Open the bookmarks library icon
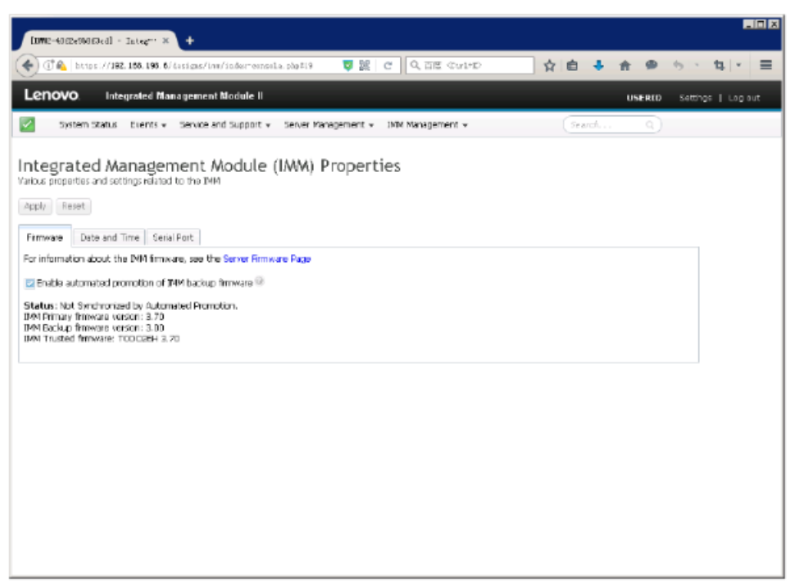 click(x=572, y=65)
